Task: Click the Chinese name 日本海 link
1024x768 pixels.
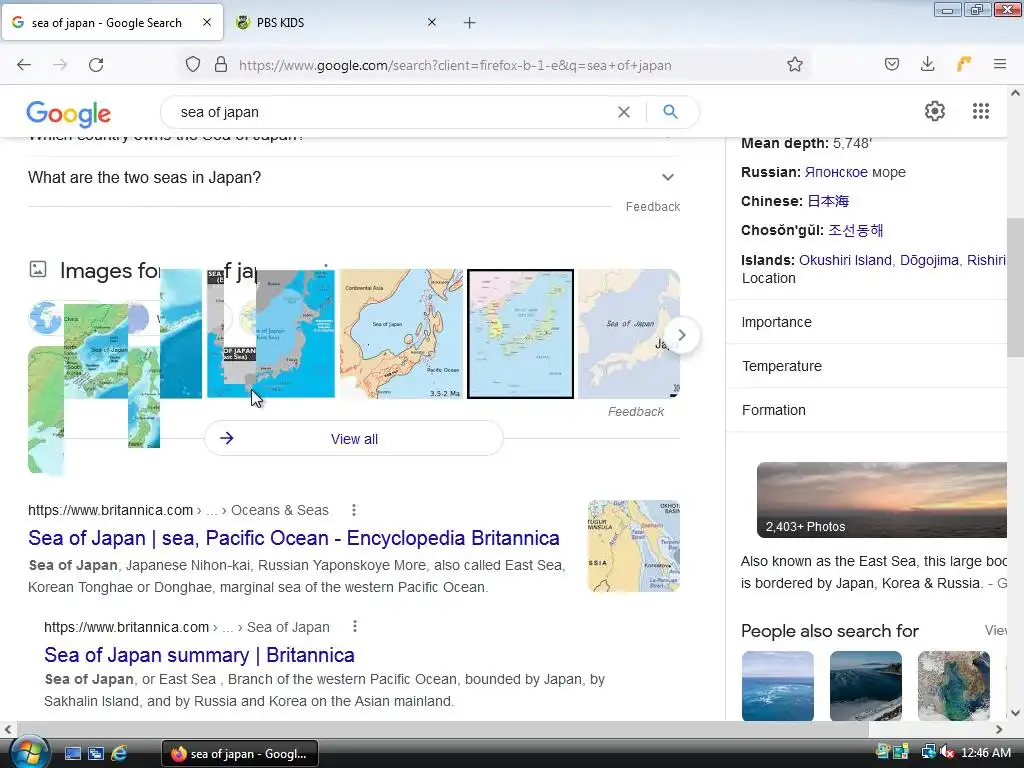Action: click(828, 201)
